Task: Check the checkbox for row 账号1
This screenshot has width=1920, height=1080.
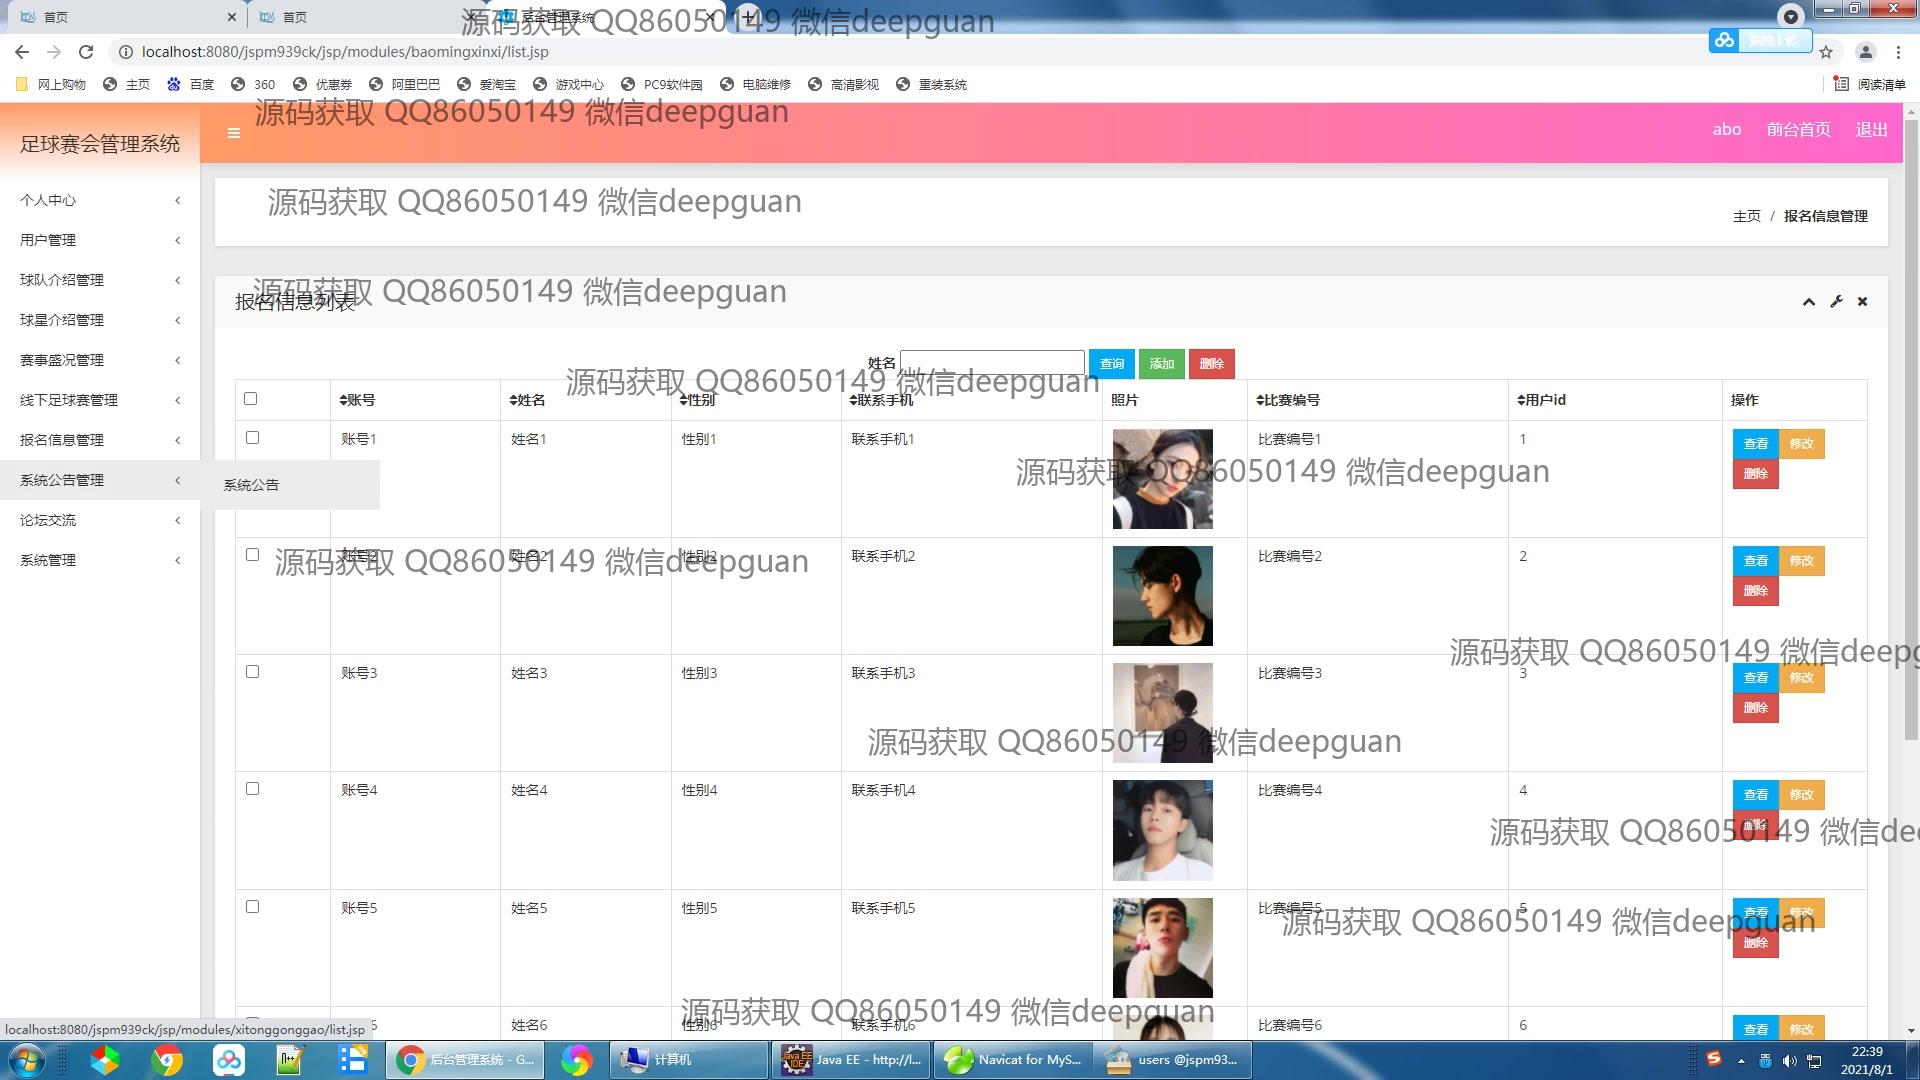Action: coord(252,438)
